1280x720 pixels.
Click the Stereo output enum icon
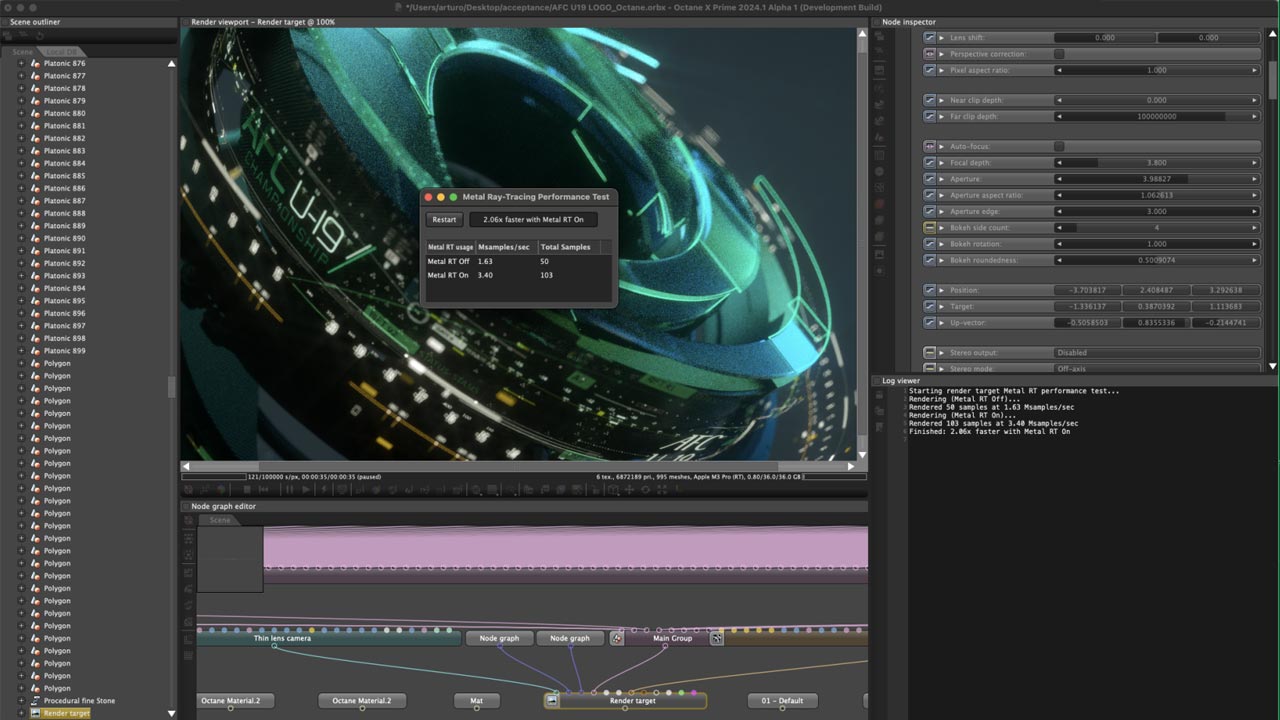(x=929, y=352)
